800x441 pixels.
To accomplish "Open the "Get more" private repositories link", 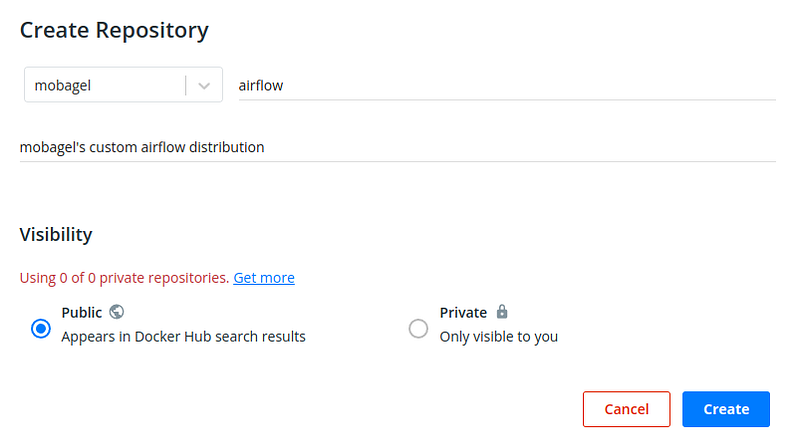I will [x=264, y=278].
